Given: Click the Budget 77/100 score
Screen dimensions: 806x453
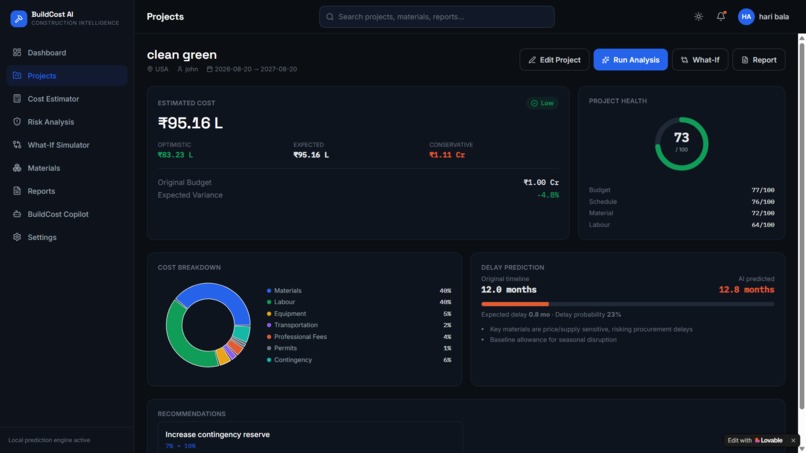Looking at the screenshot, I should coord(763,190).
